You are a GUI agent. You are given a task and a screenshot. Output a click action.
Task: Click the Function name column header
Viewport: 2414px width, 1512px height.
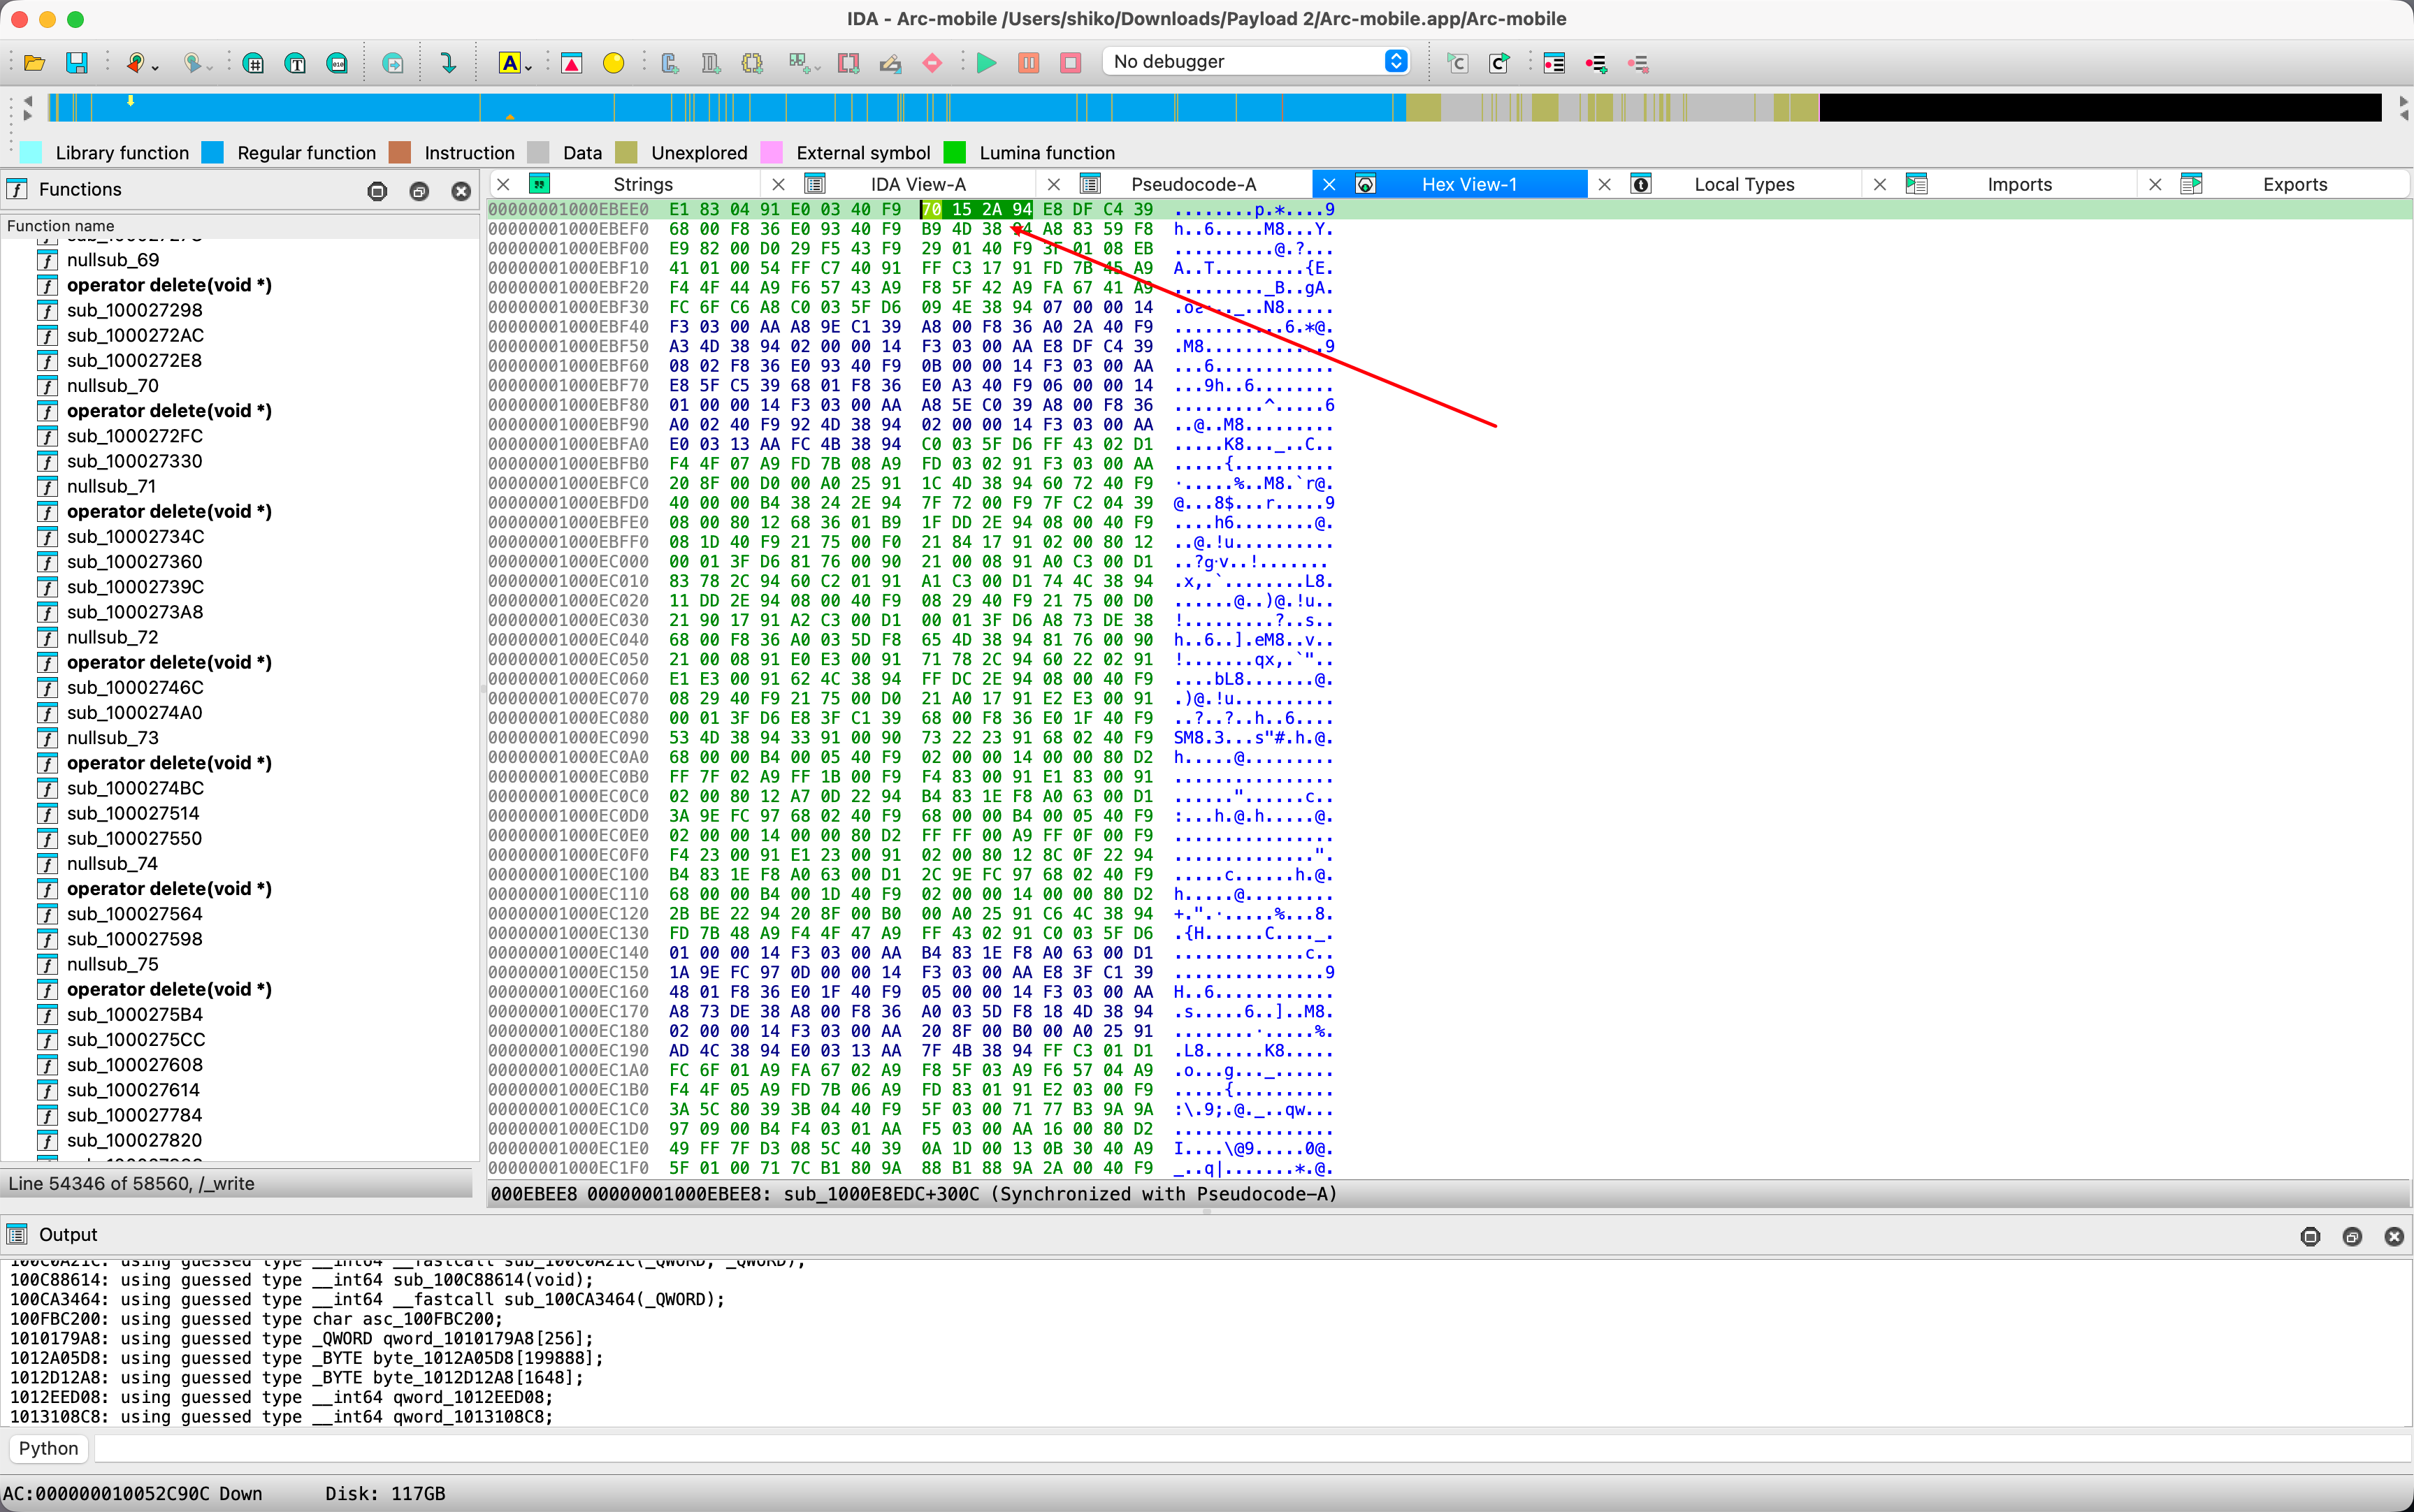point(61,226)
